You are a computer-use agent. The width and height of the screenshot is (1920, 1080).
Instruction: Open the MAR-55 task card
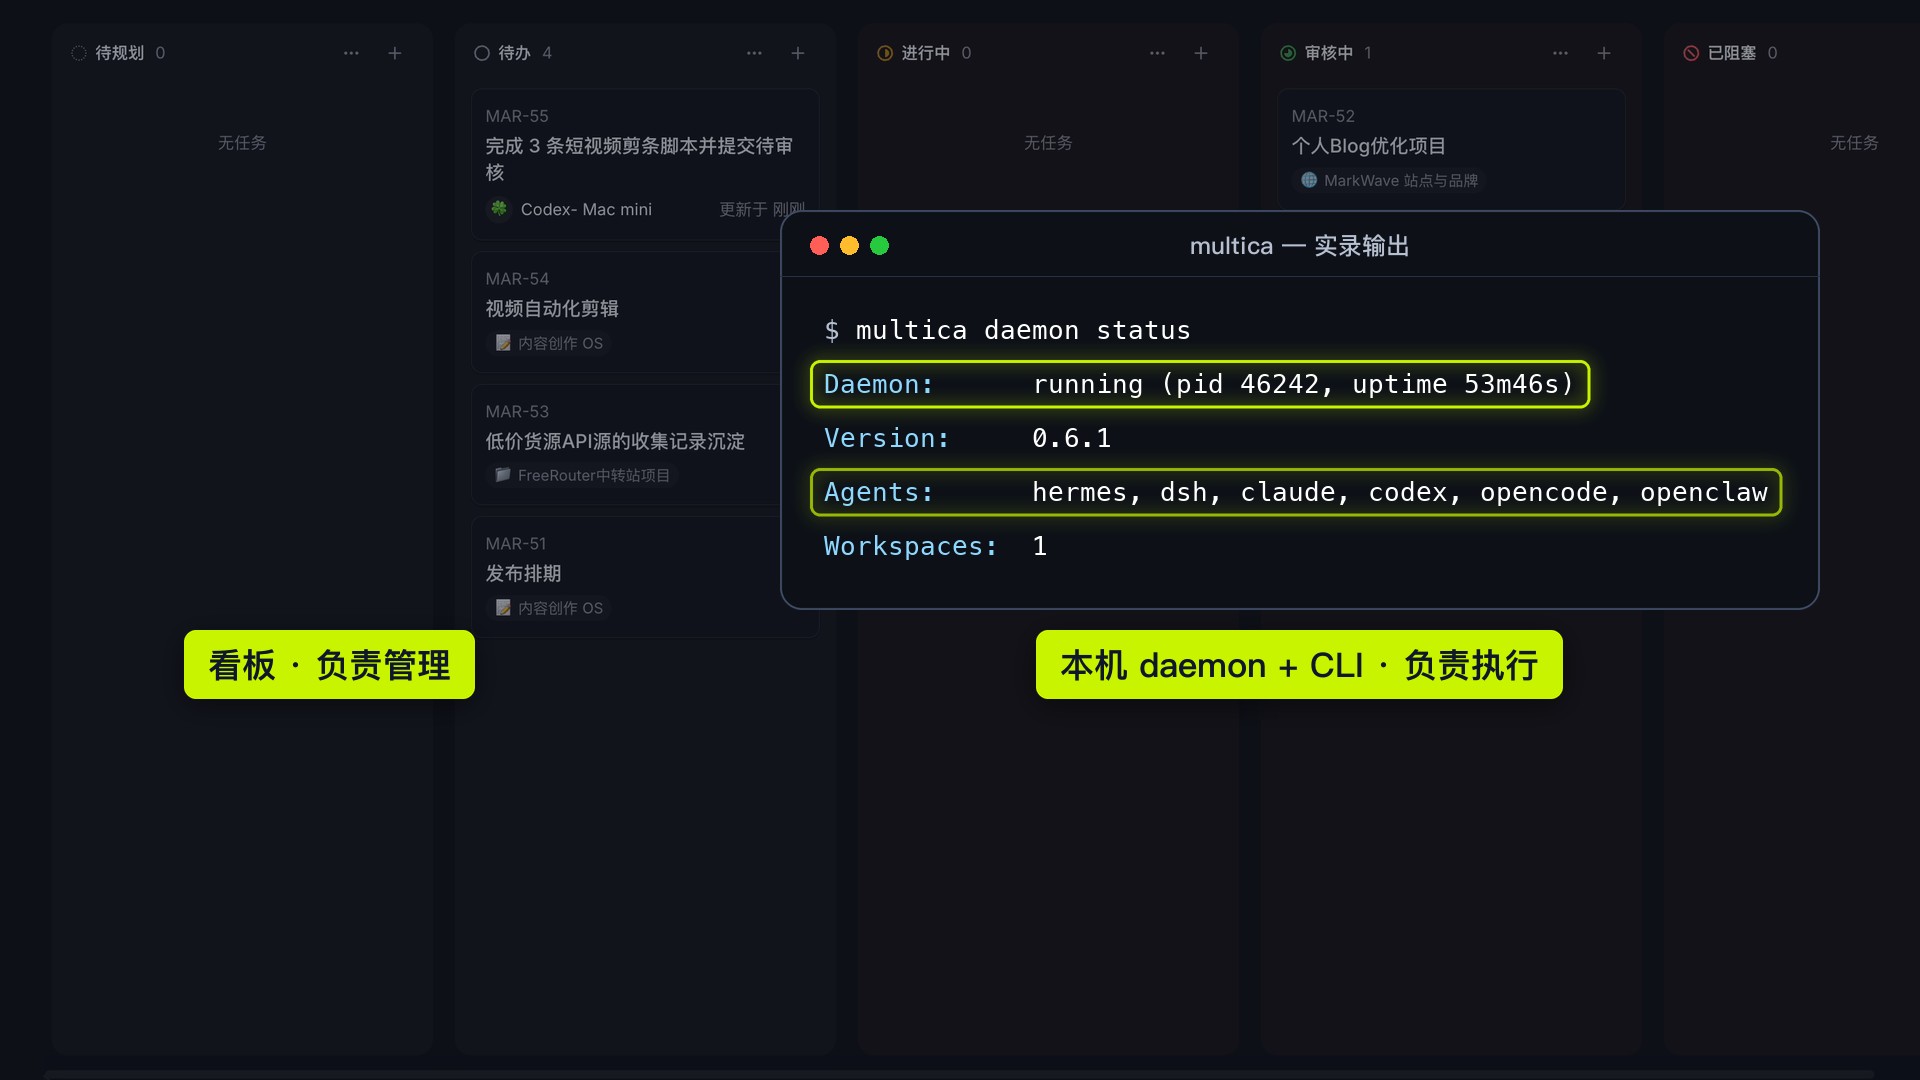[645, 164]
